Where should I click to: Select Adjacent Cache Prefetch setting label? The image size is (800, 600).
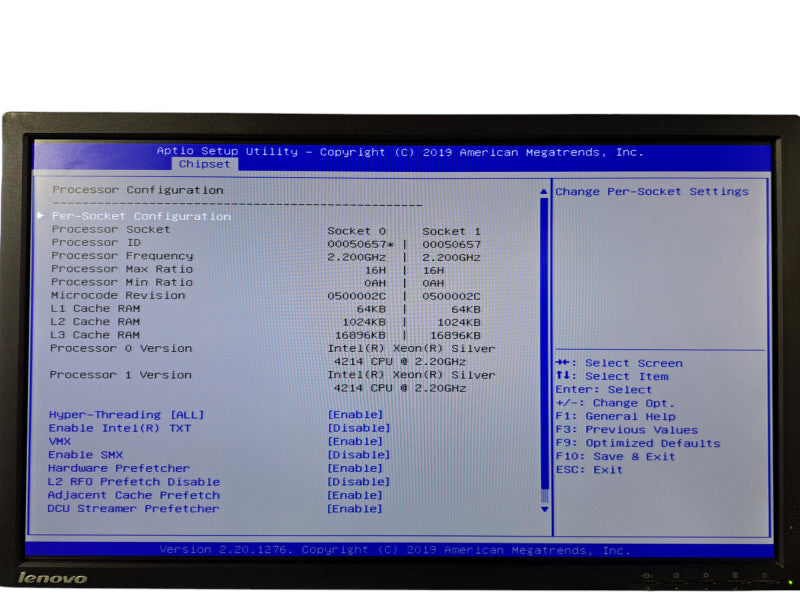click(x=134, y=495)
